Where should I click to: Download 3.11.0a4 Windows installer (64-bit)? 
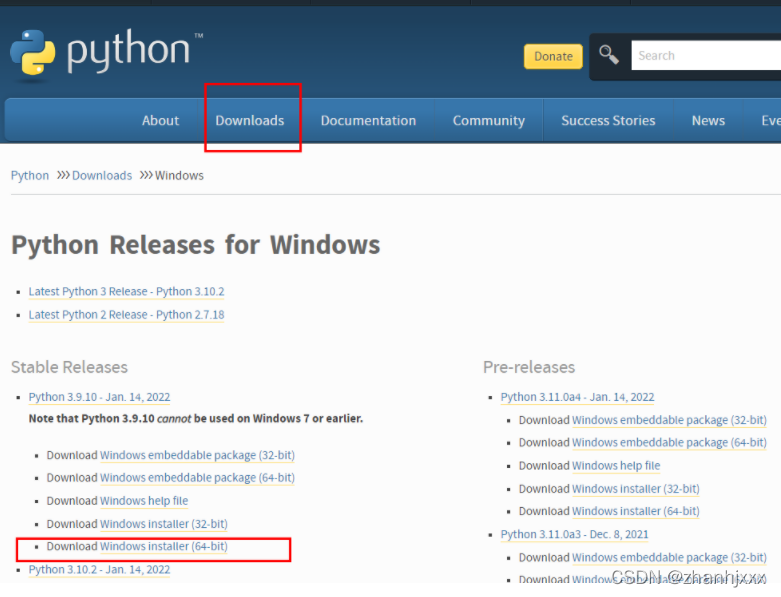click(636, 511)
